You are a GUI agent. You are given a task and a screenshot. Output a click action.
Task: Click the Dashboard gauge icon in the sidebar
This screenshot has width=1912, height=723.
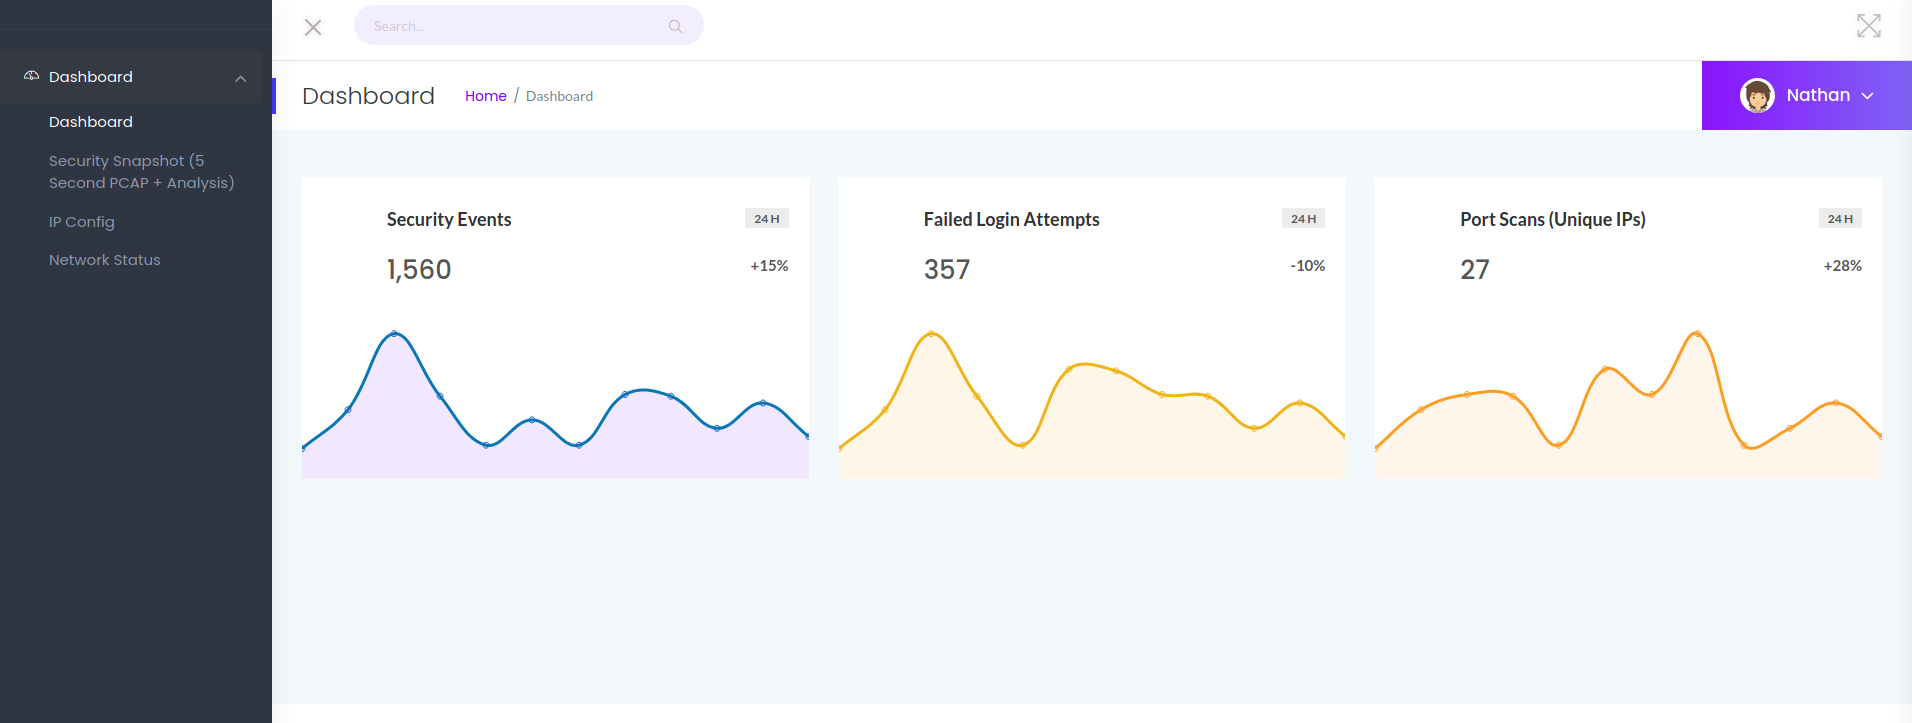tap(31, 76)
